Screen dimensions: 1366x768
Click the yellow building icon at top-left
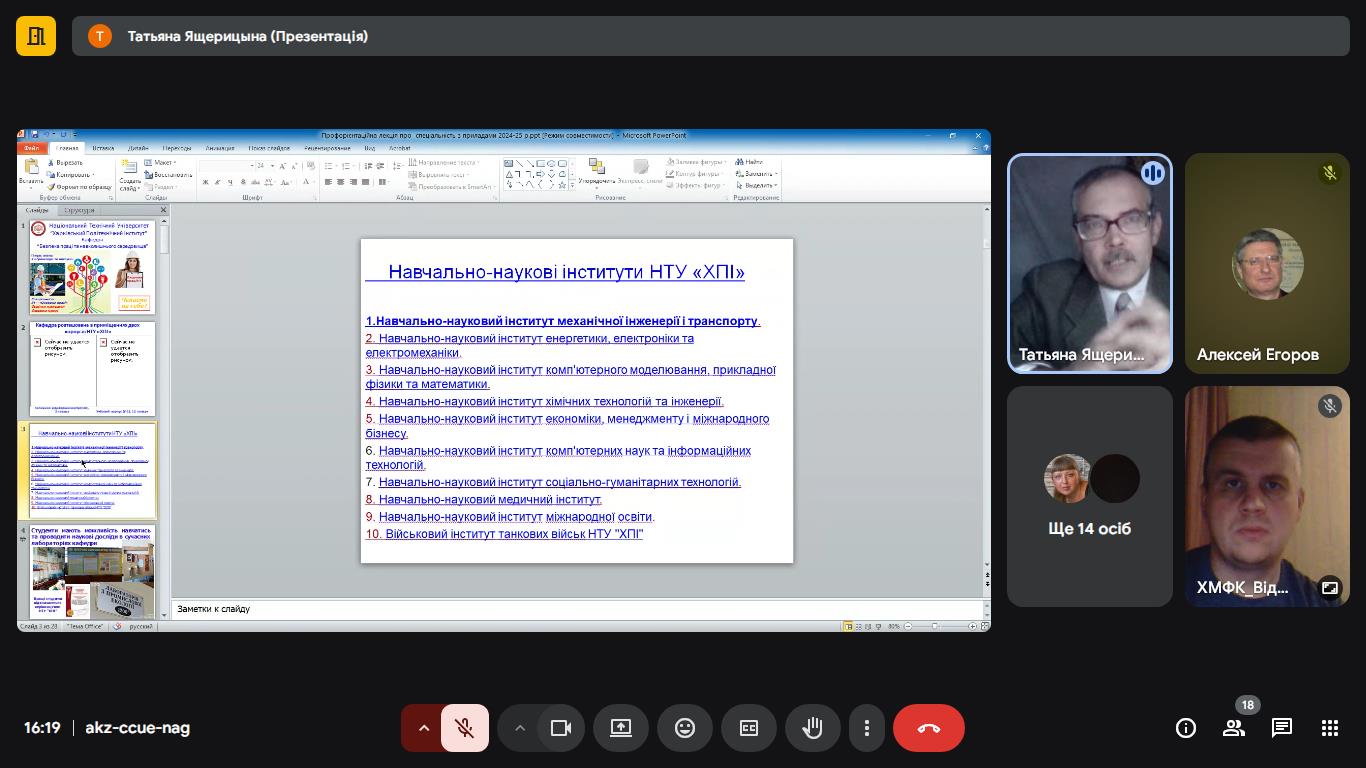click(36, 36)
